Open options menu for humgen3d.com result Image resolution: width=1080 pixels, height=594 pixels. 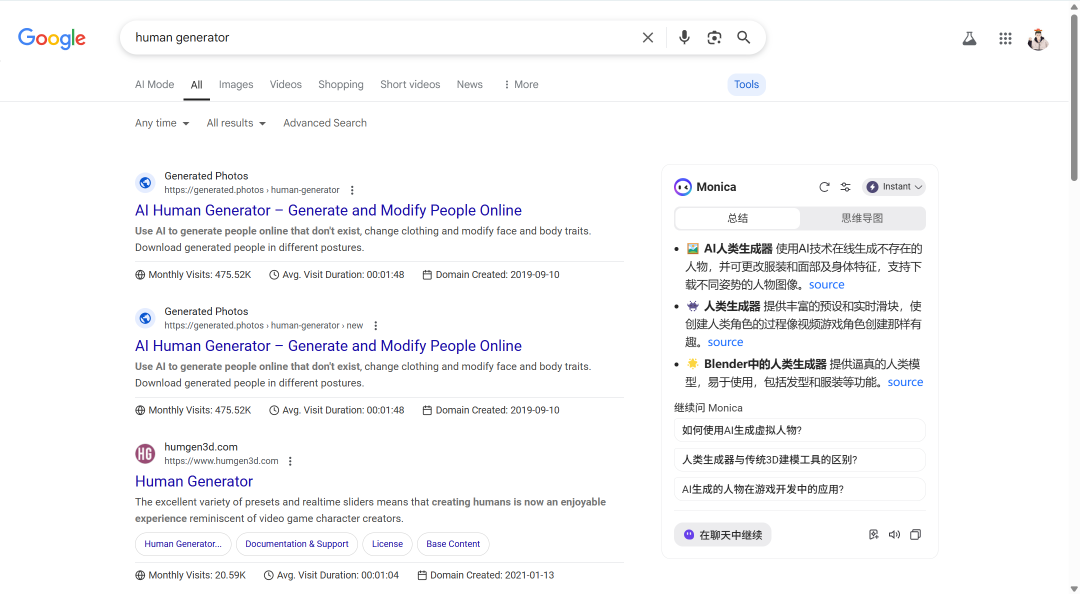tap(290, 461)
